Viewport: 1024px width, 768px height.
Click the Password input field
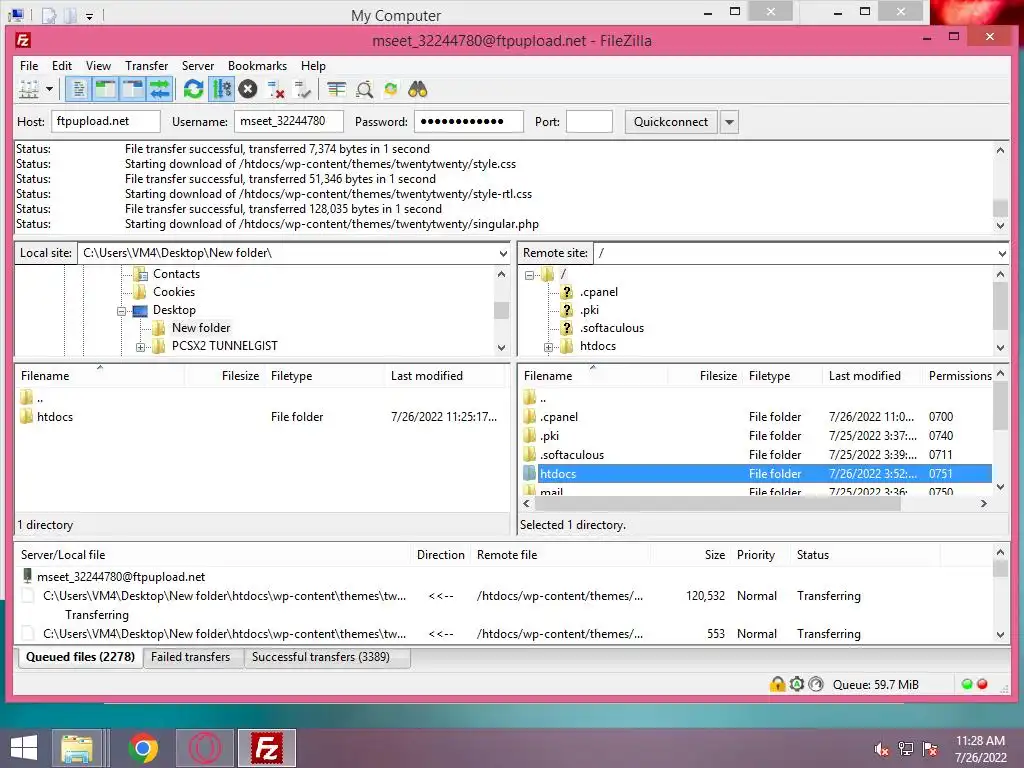tap(468, 121)
